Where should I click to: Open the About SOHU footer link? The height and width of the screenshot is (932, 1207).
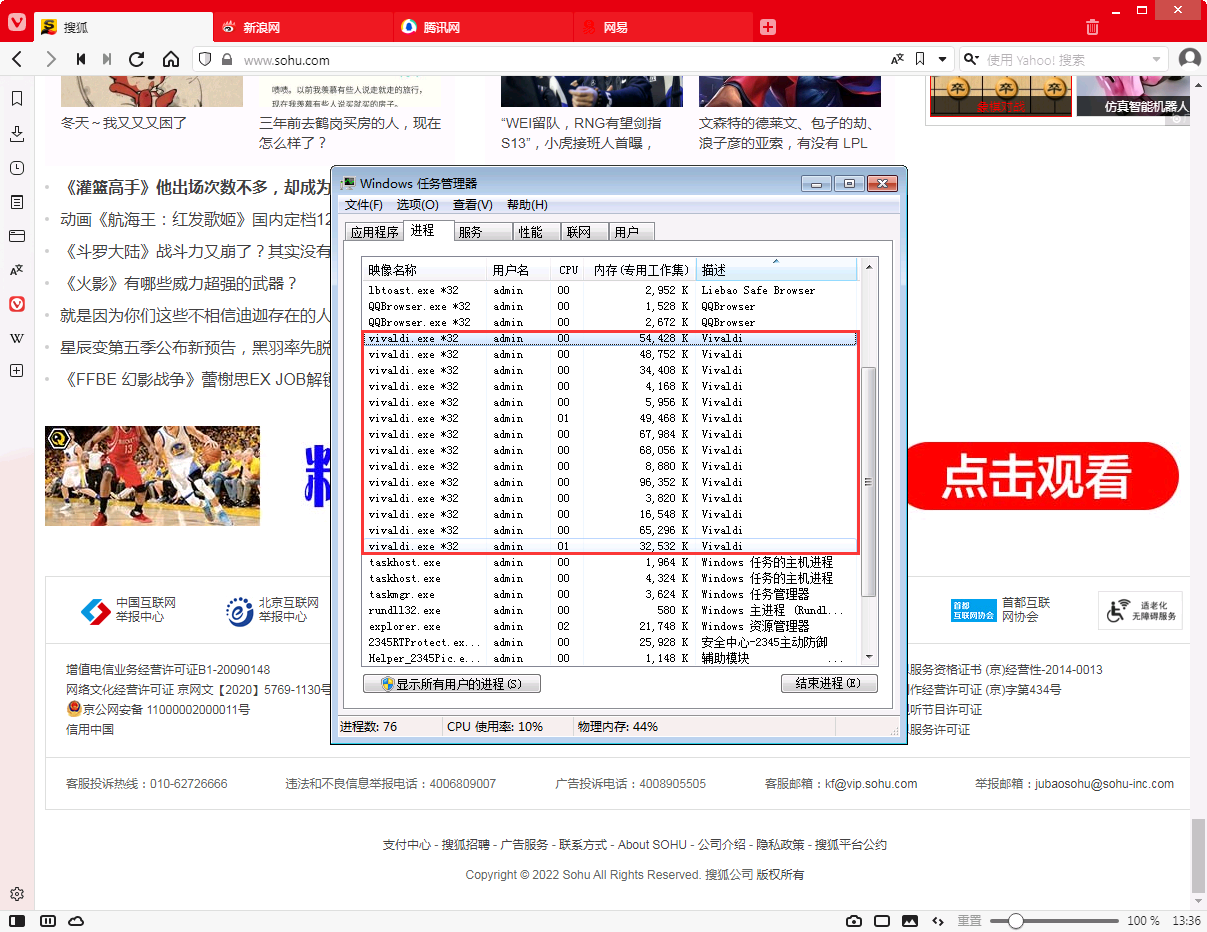[x=652, y=845]
